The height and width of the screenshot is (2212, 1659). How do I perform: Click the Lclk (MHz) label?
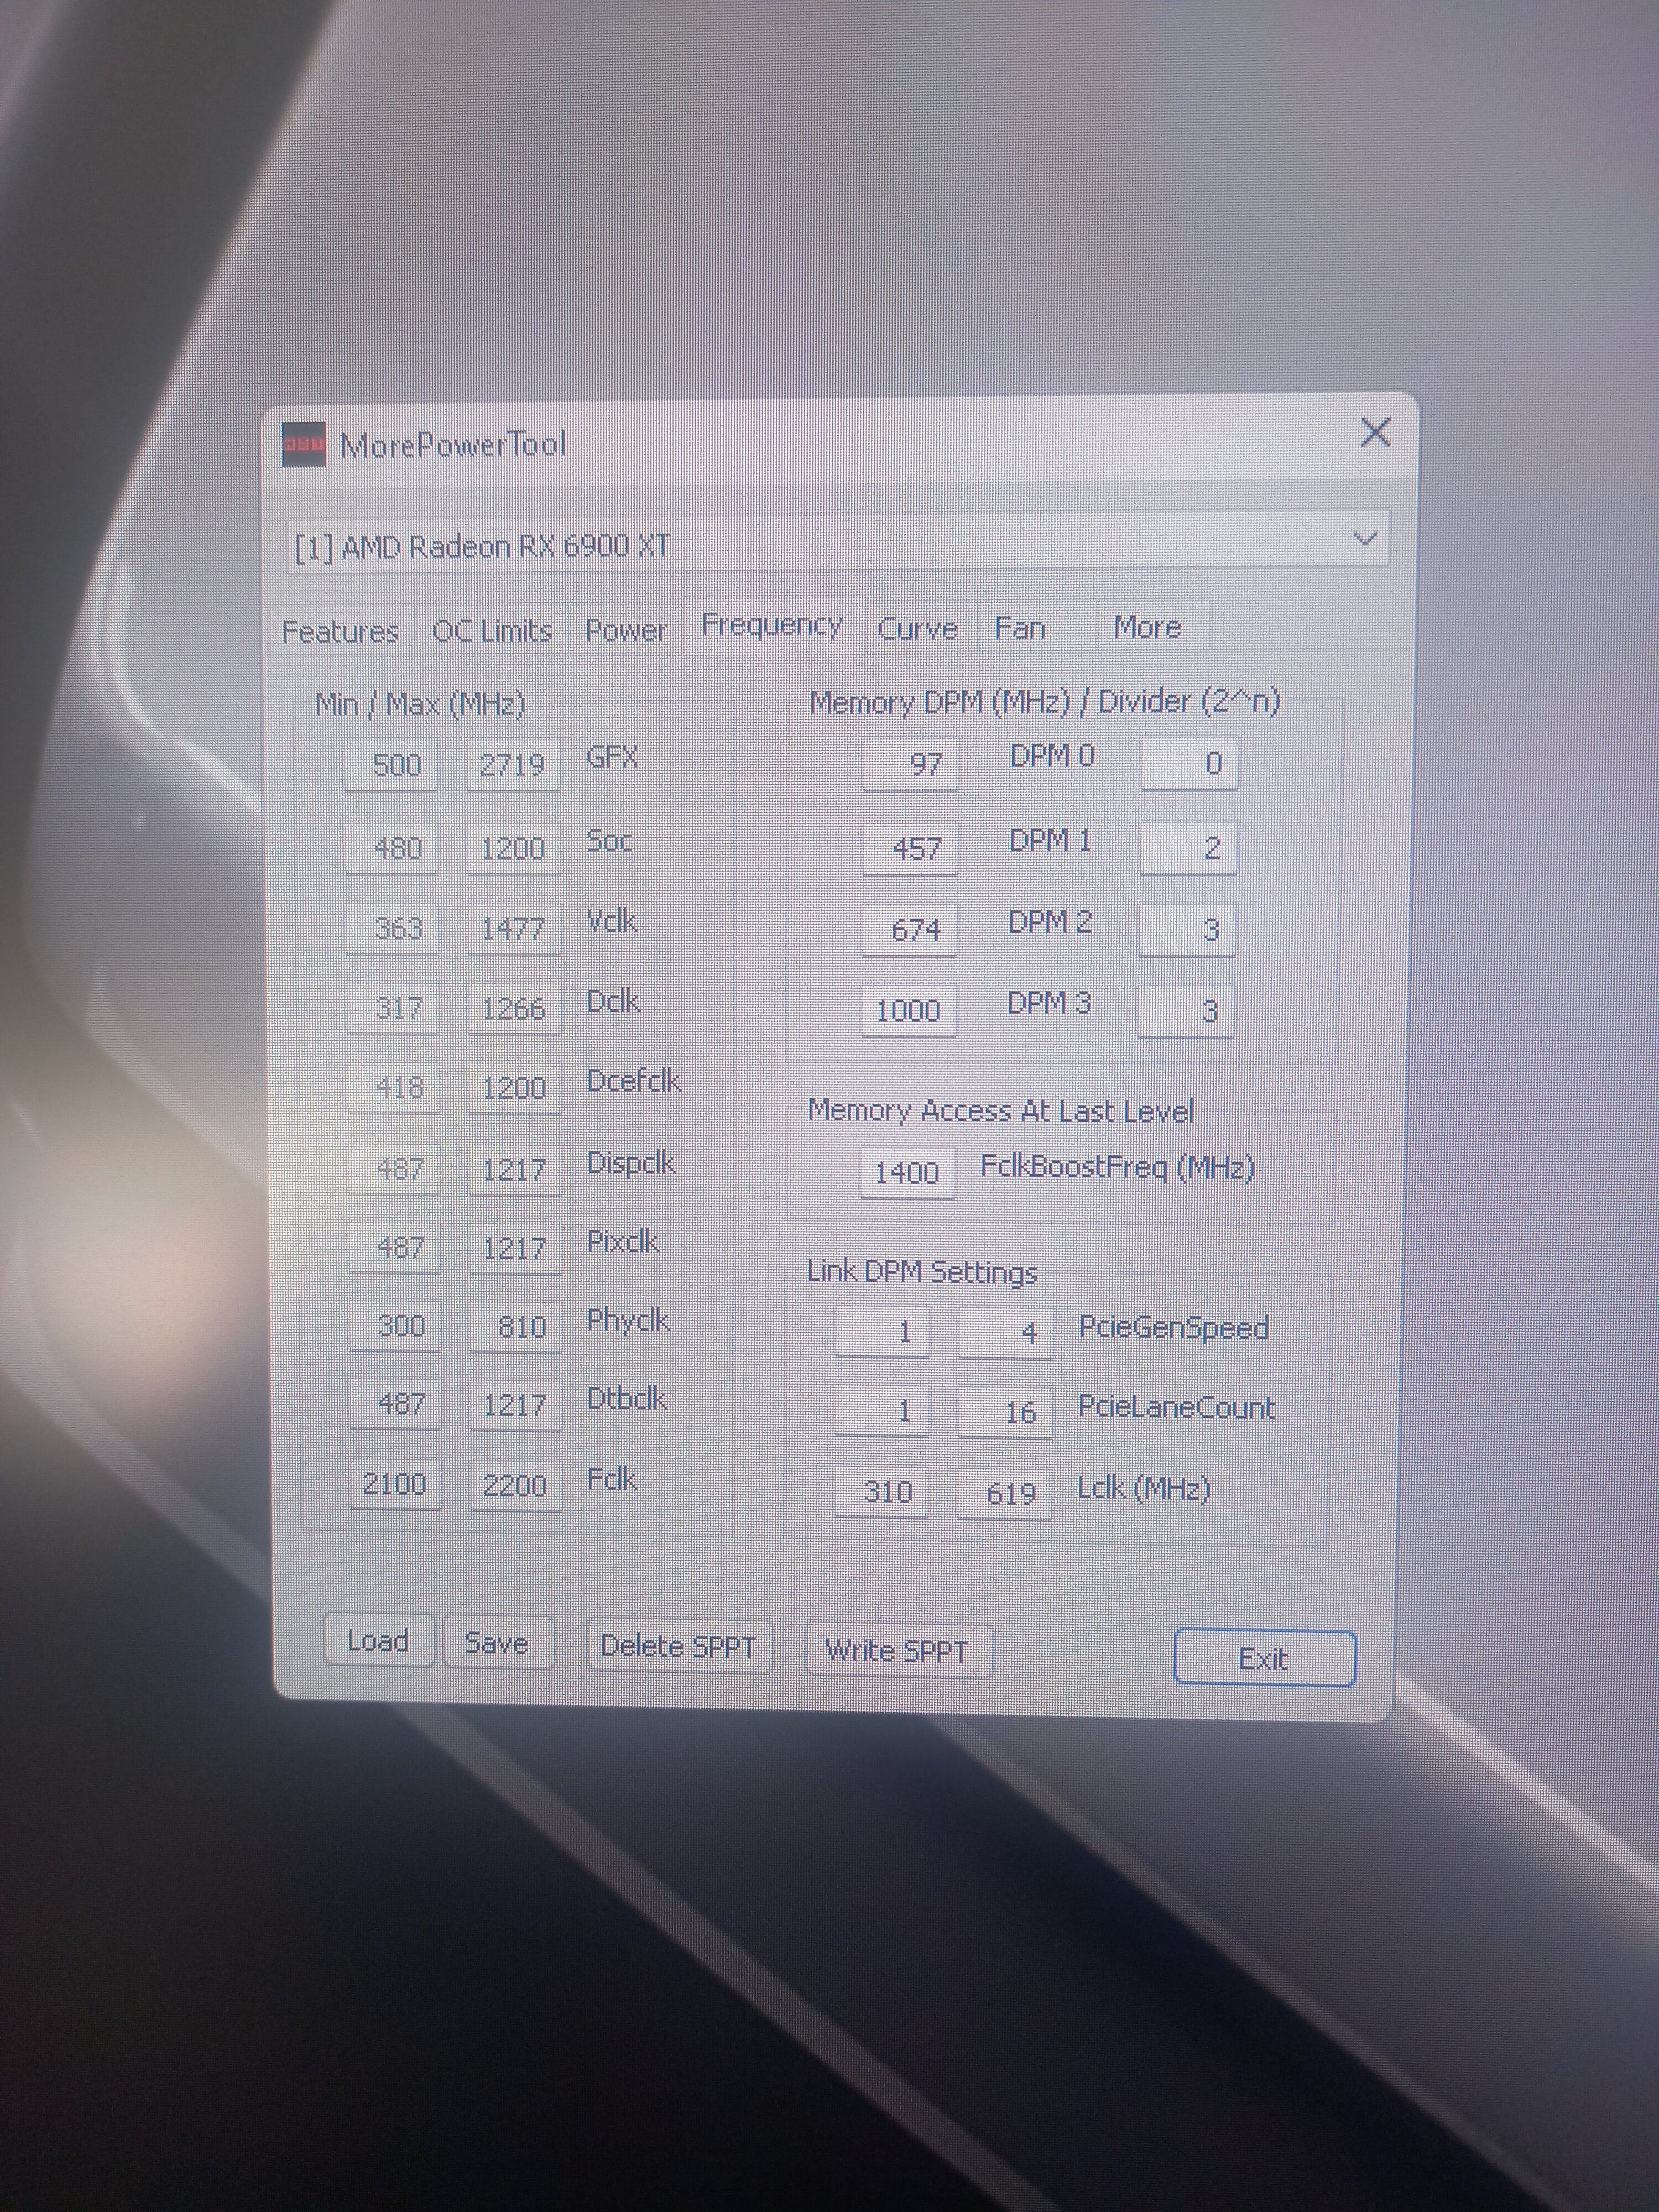[1143, 1488]
